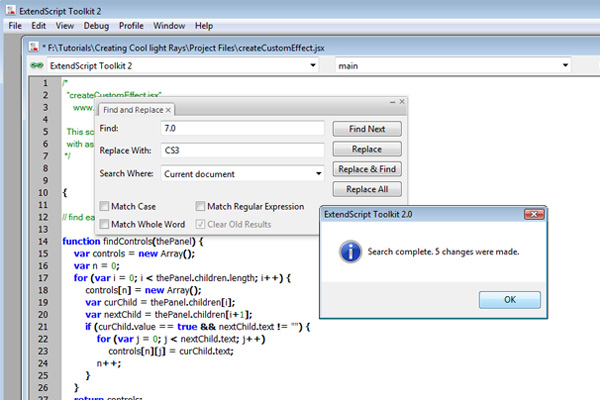Enable the Match Case checkbox
The image size is (600, 400).
pyautogui.click(x=104, y=206)
